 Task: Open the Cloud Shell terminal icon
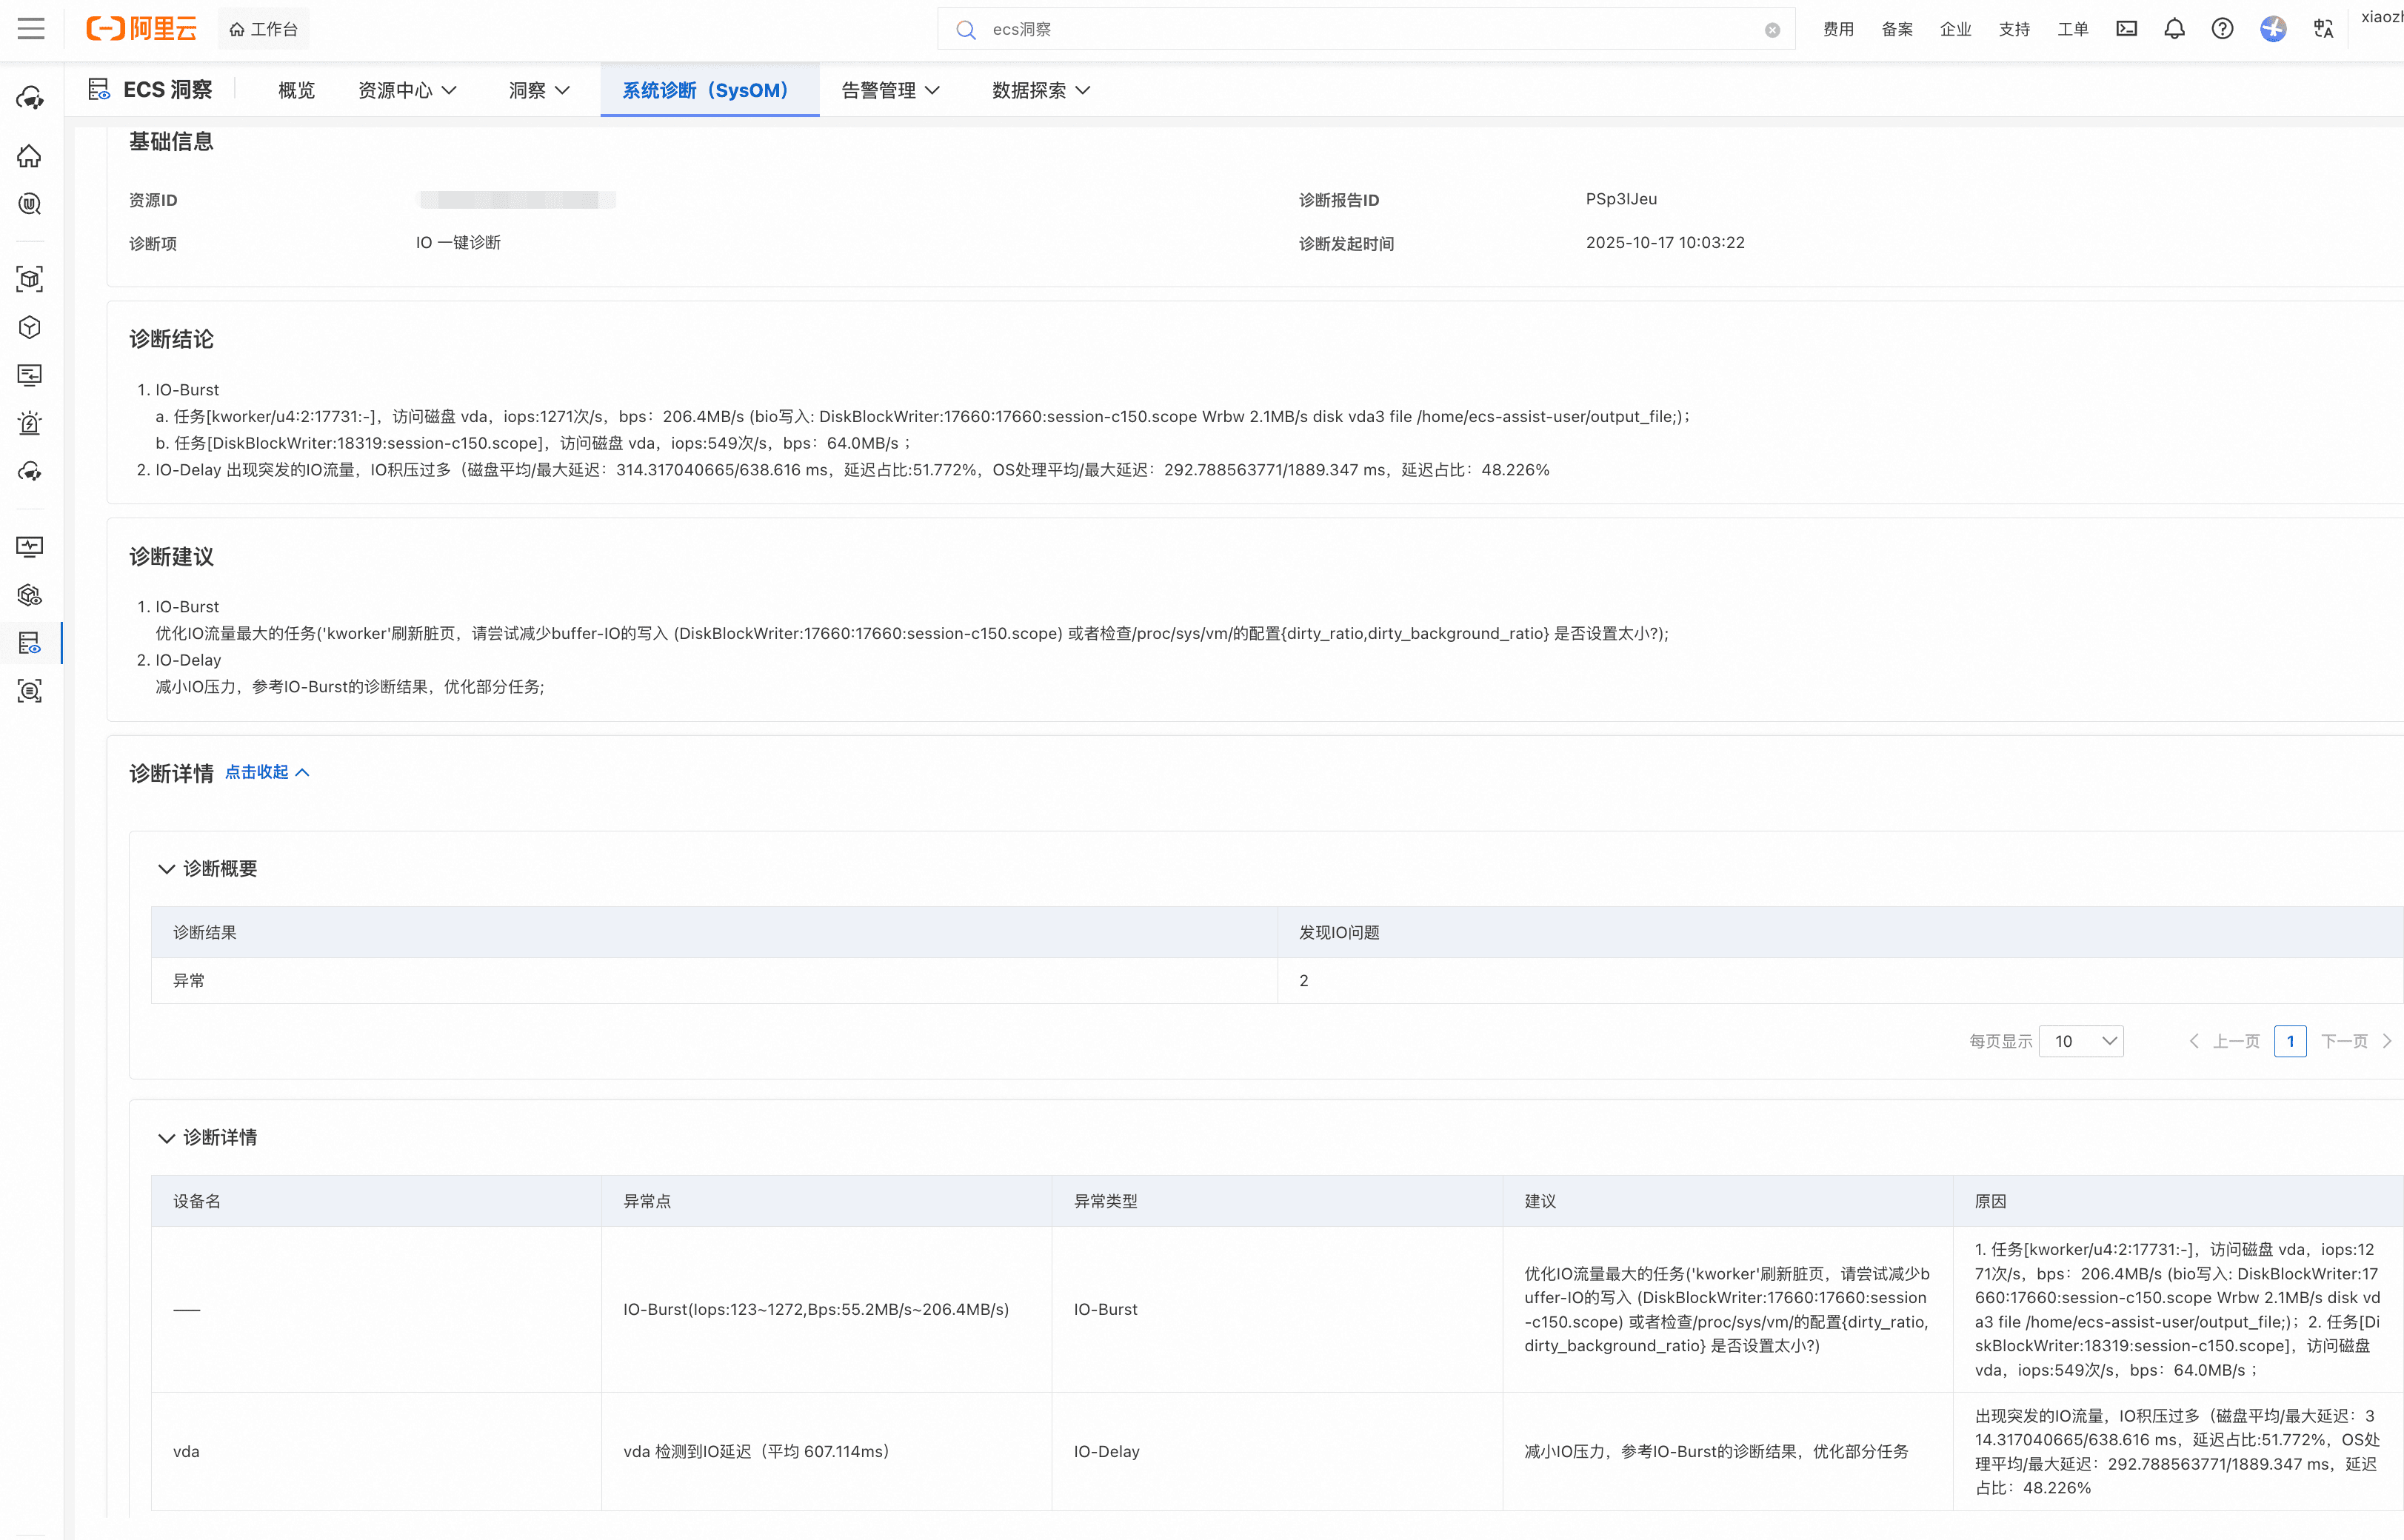pyautogui.click(x=2126, y=29)
